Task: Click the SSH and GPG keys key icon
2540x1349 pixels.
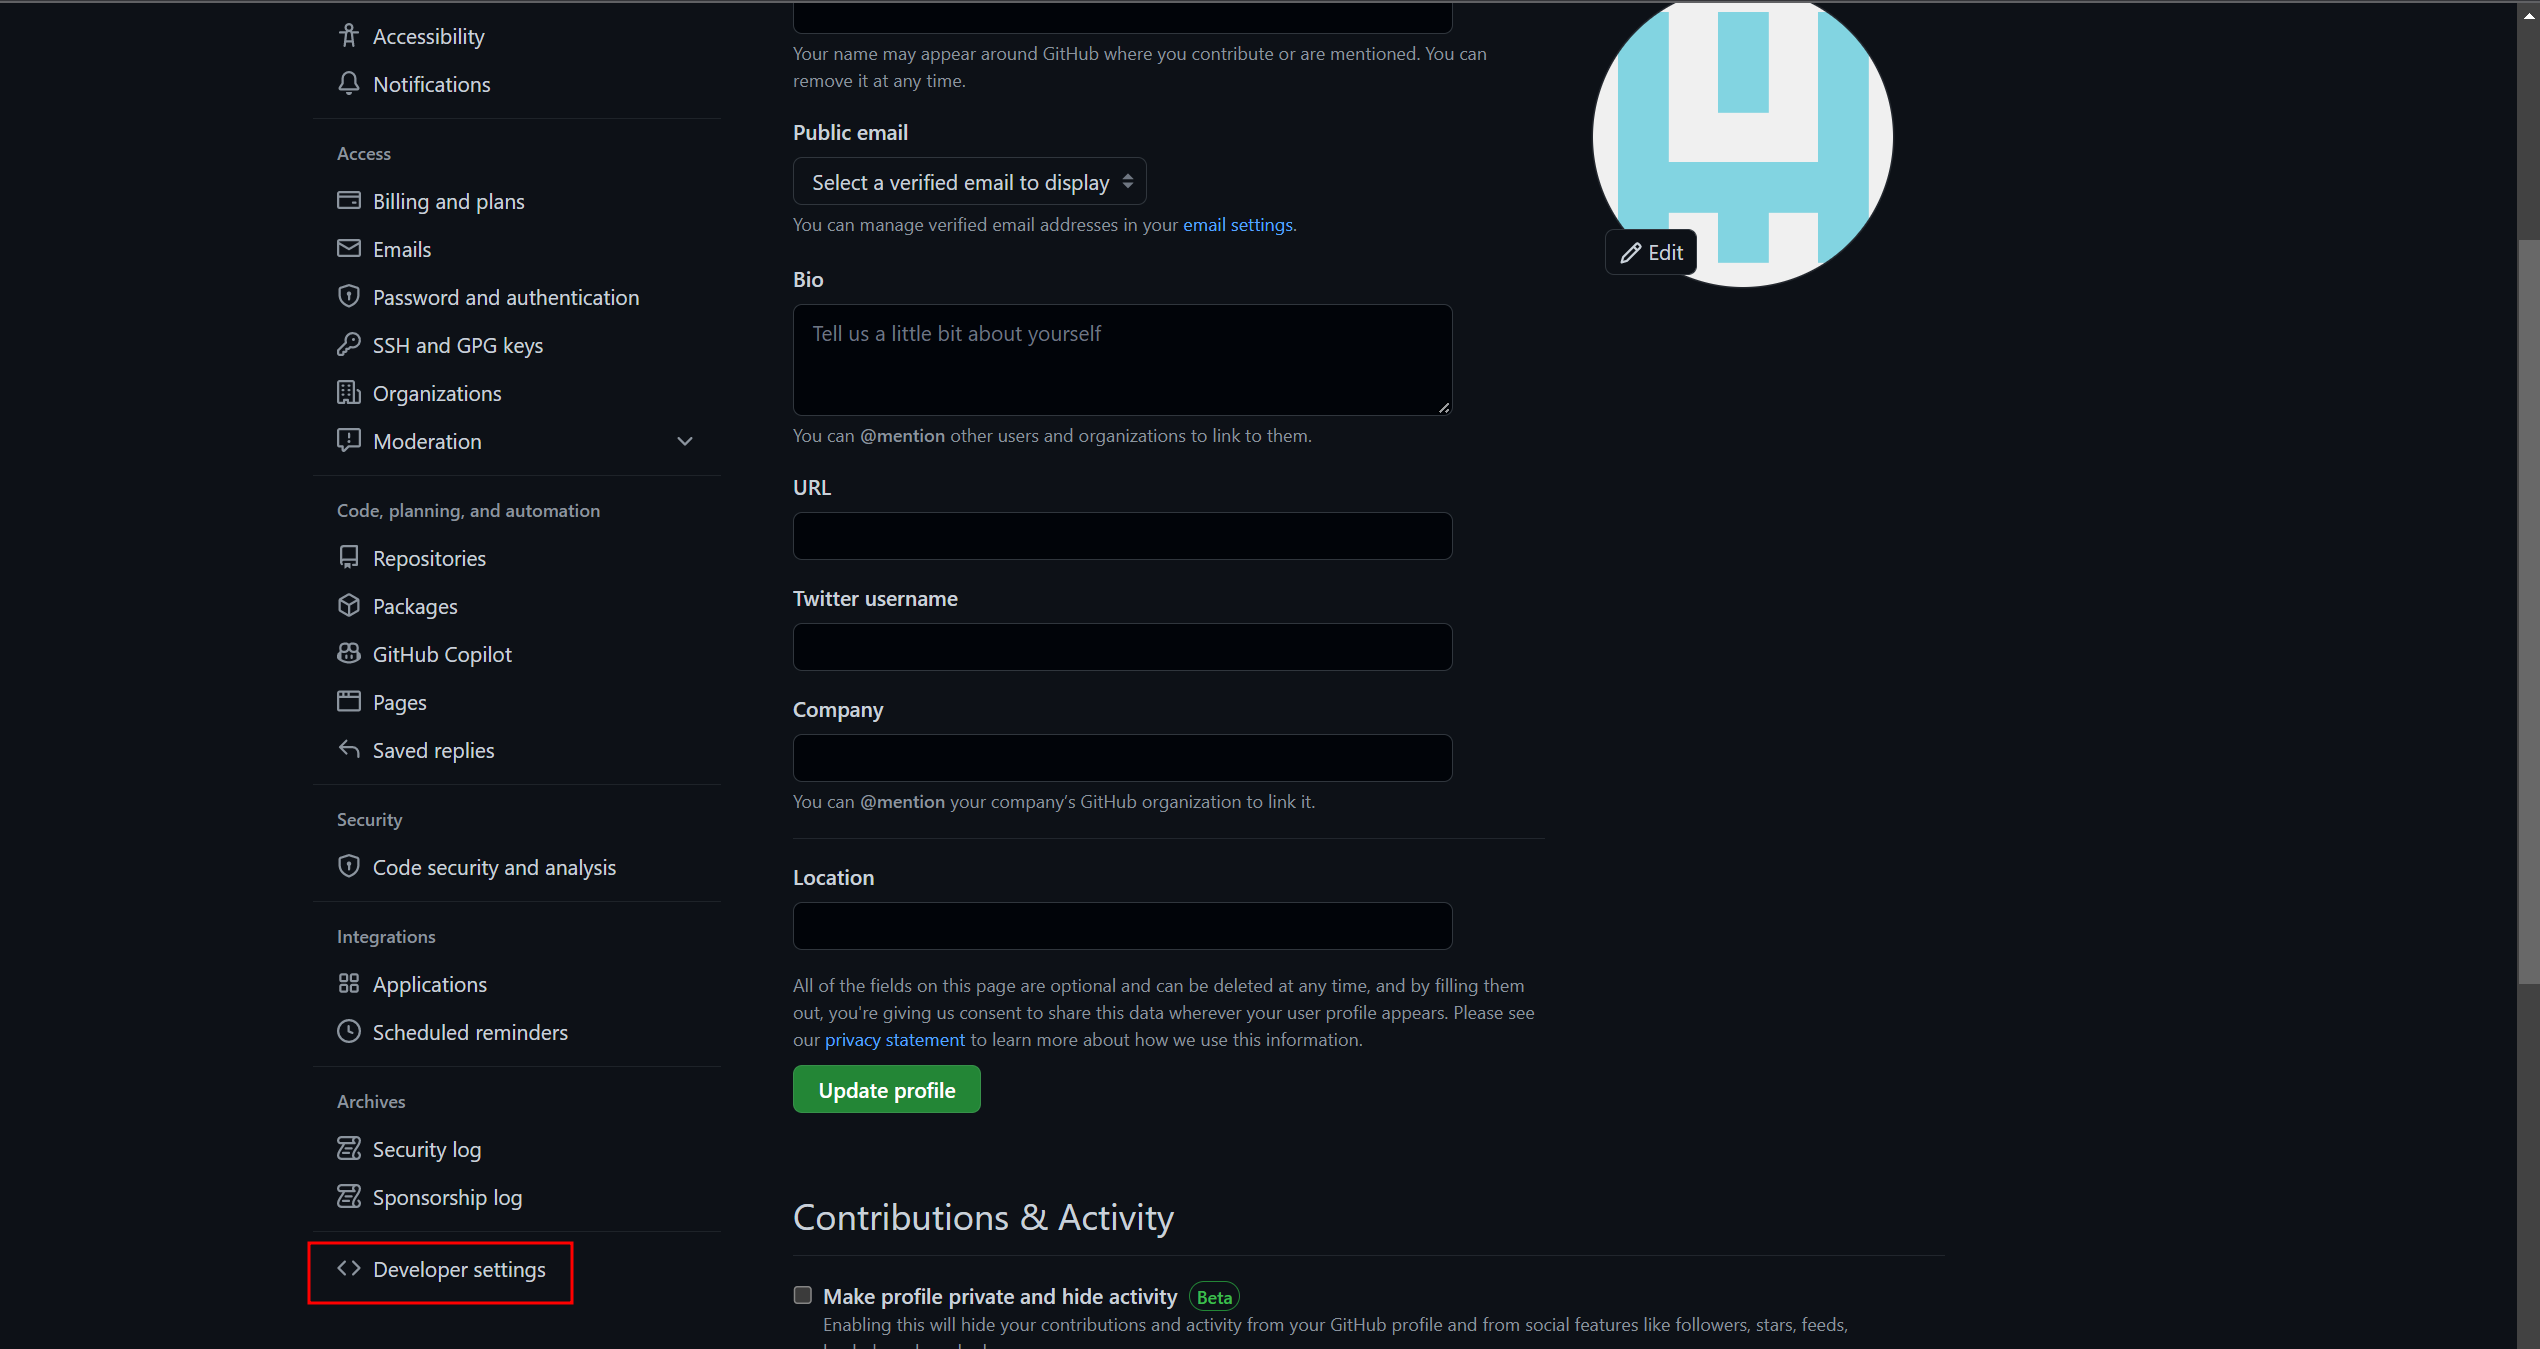Action: (348, 345)
